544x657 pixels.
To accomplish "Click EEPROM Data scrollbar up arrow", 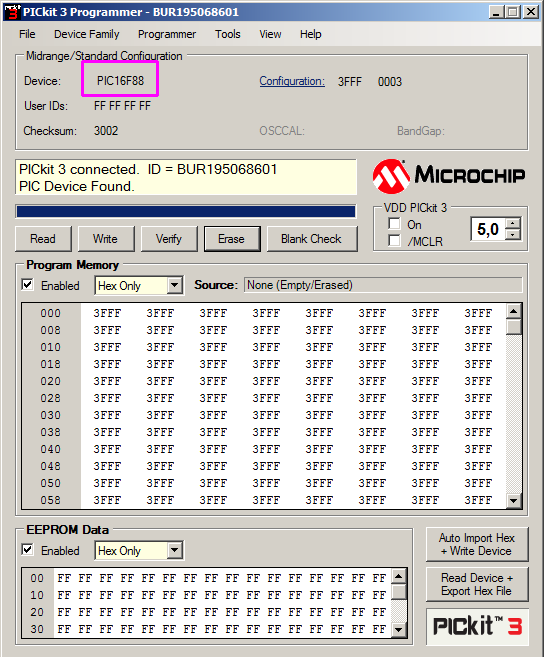I will pos(399,576).
